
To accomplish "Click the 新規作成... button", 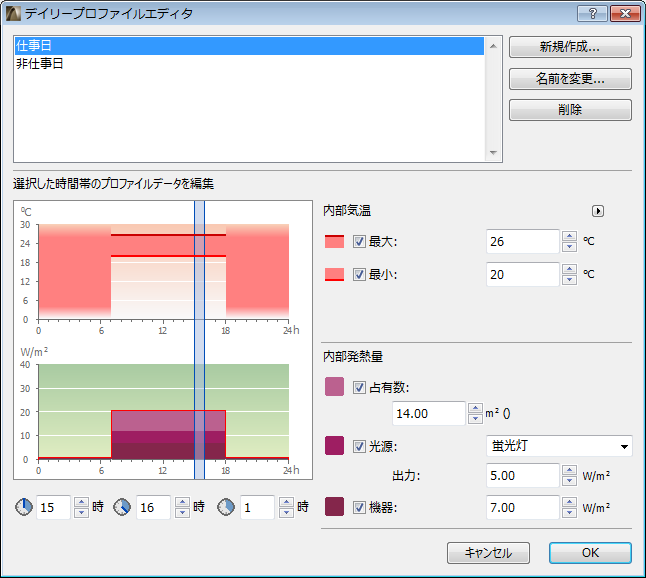I will click(x=570, y=47).
